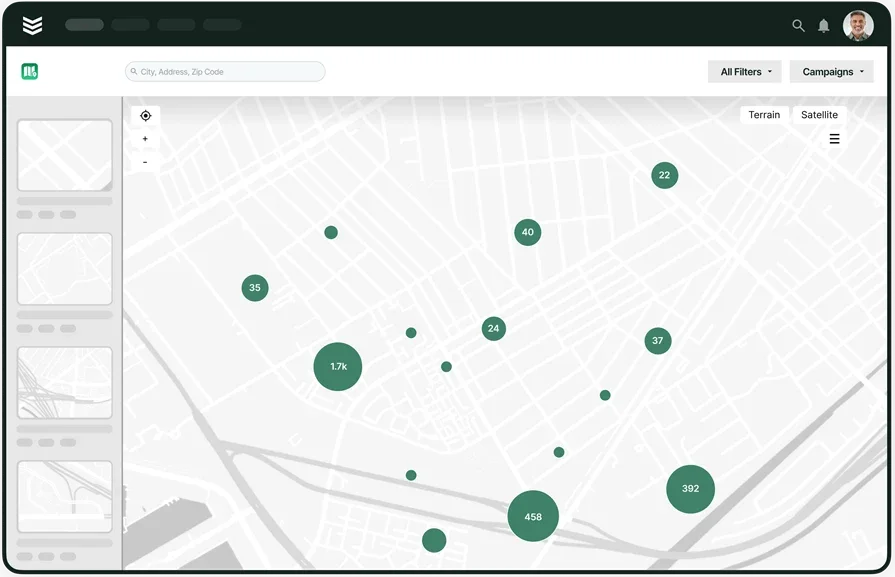Open the All Filters dropdown
The width and height of the screenshot is (895, 577).
(744, 71)
